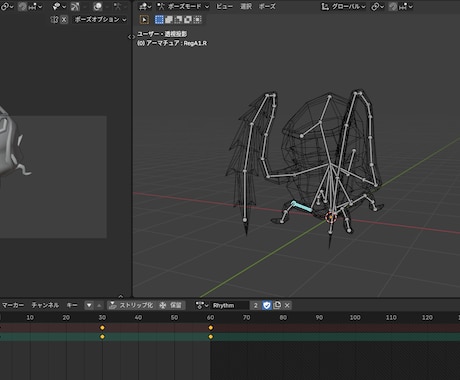
Task: Open the ポーズモード mode dropdown
Action: click(183, 6)
